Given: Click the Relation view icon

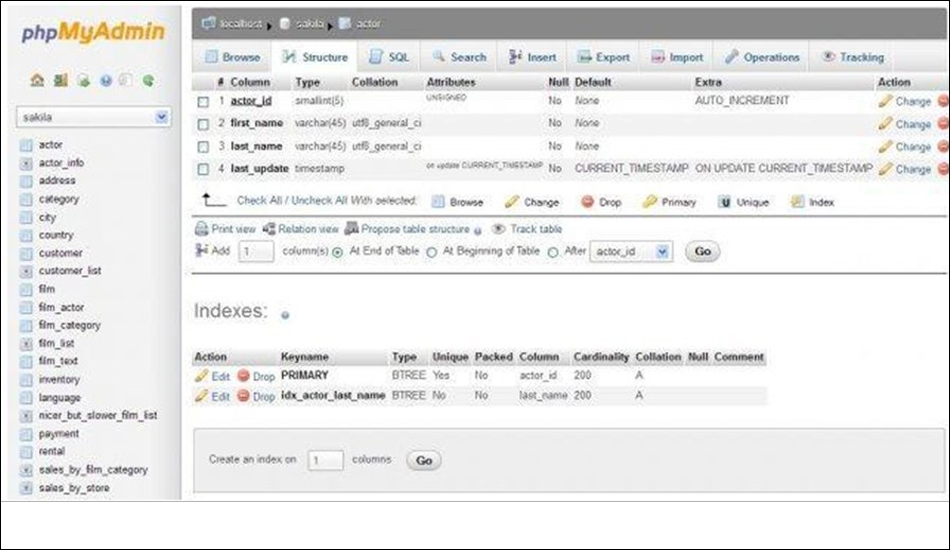Looking at the screenshot, I should pos(269,228).
